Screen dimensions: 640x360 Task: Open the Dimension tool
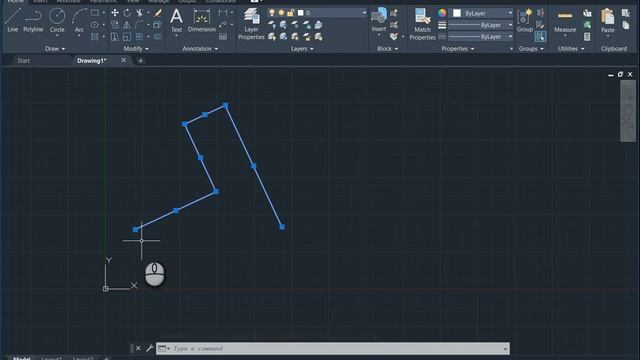tap(202, 20)
